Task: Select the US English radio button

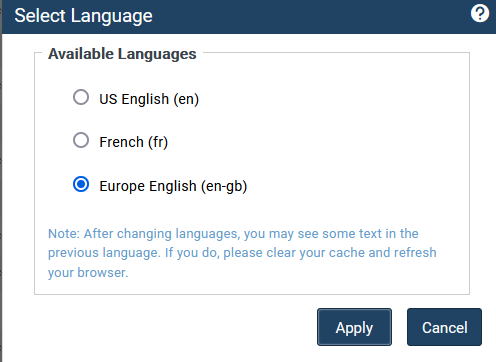Action: (81, 97)
